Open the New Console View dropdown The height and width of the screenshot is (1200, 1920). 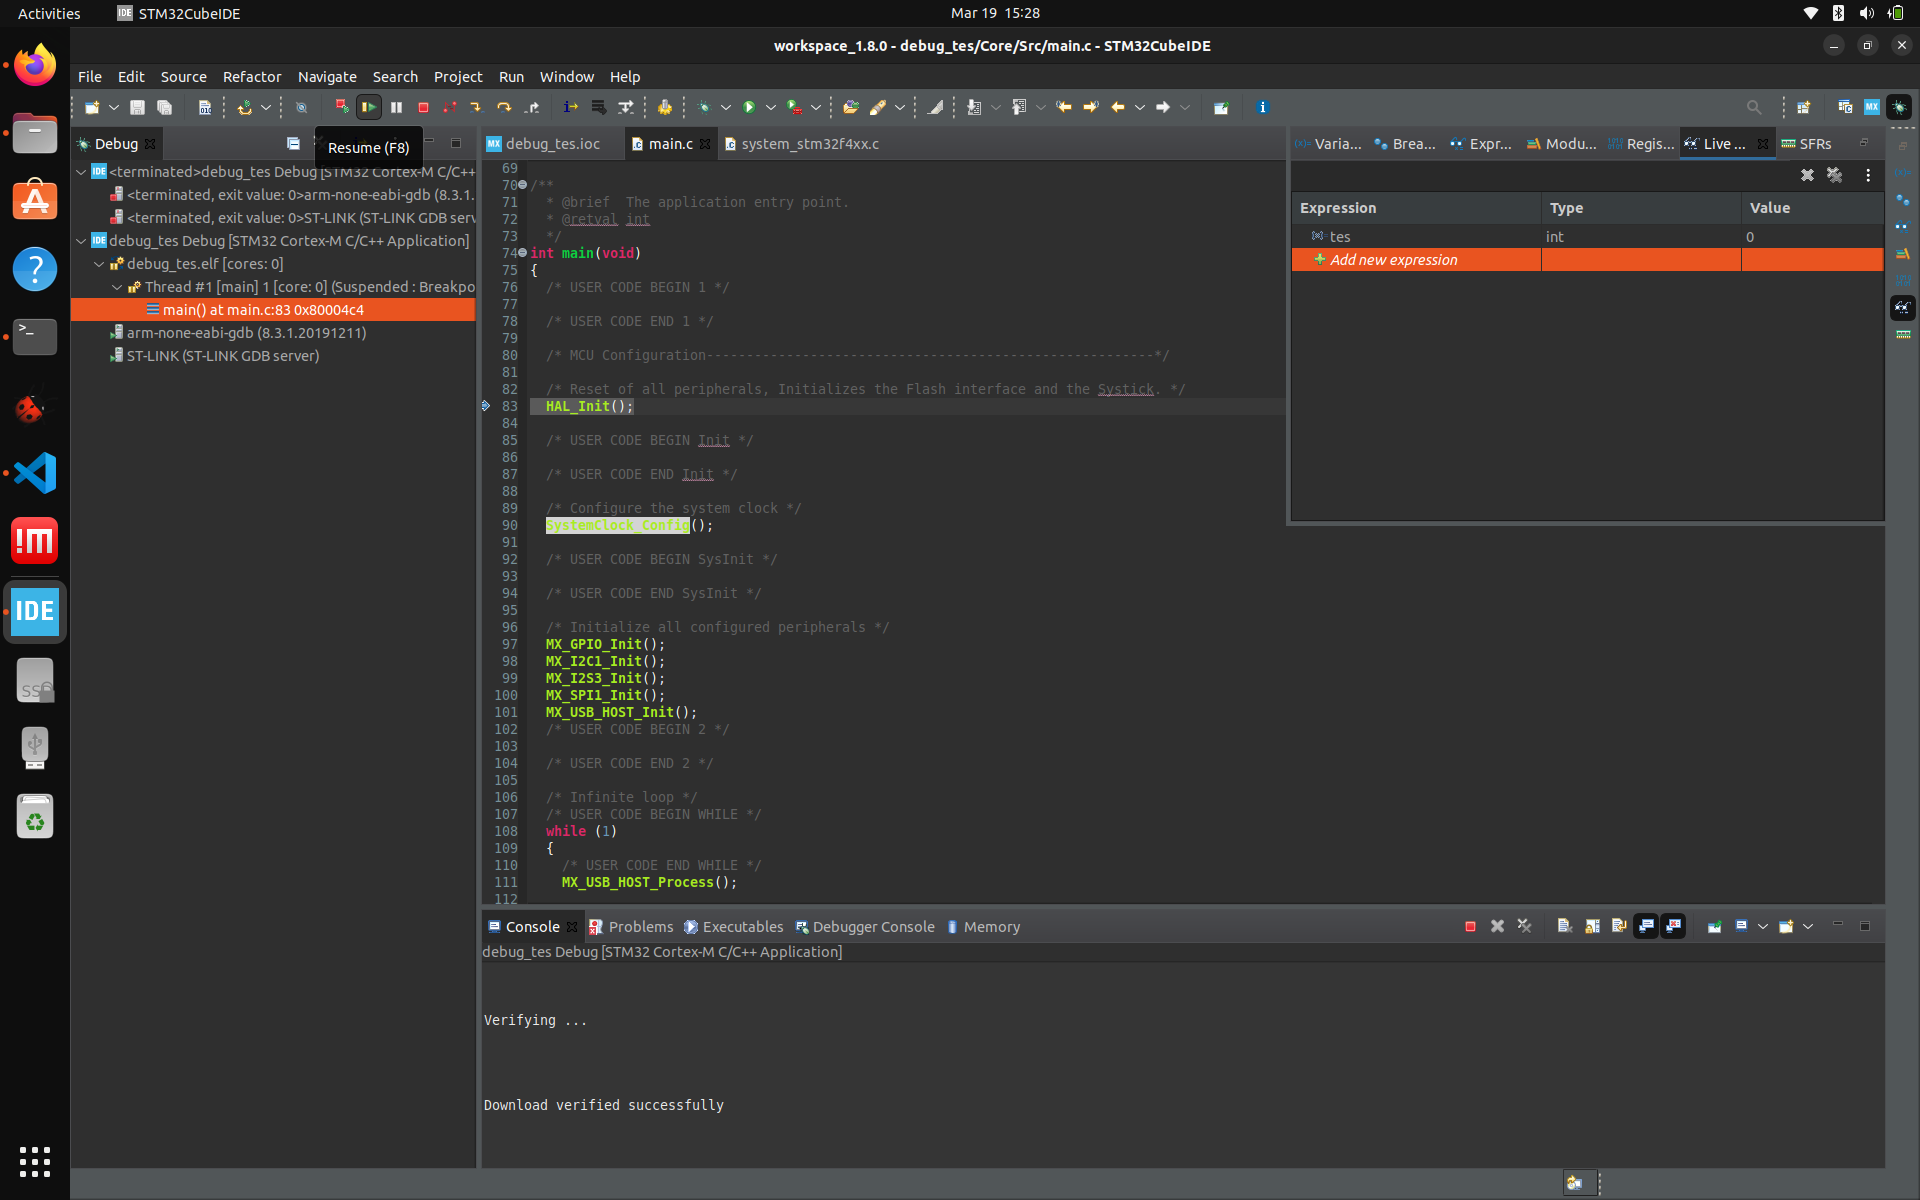tap(1808, 927)
